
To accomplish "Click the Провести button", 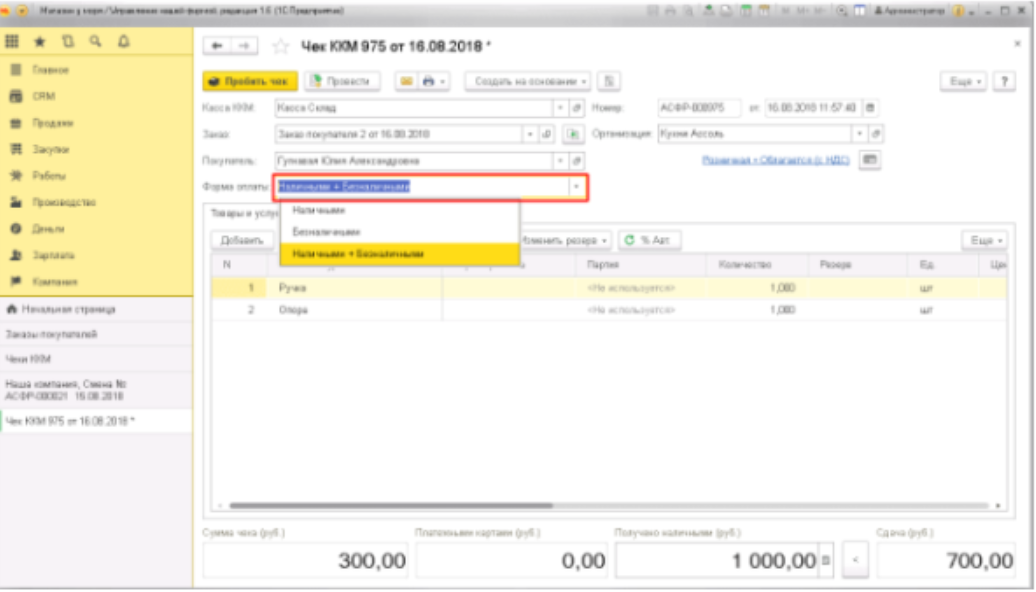I will (342, 81).
